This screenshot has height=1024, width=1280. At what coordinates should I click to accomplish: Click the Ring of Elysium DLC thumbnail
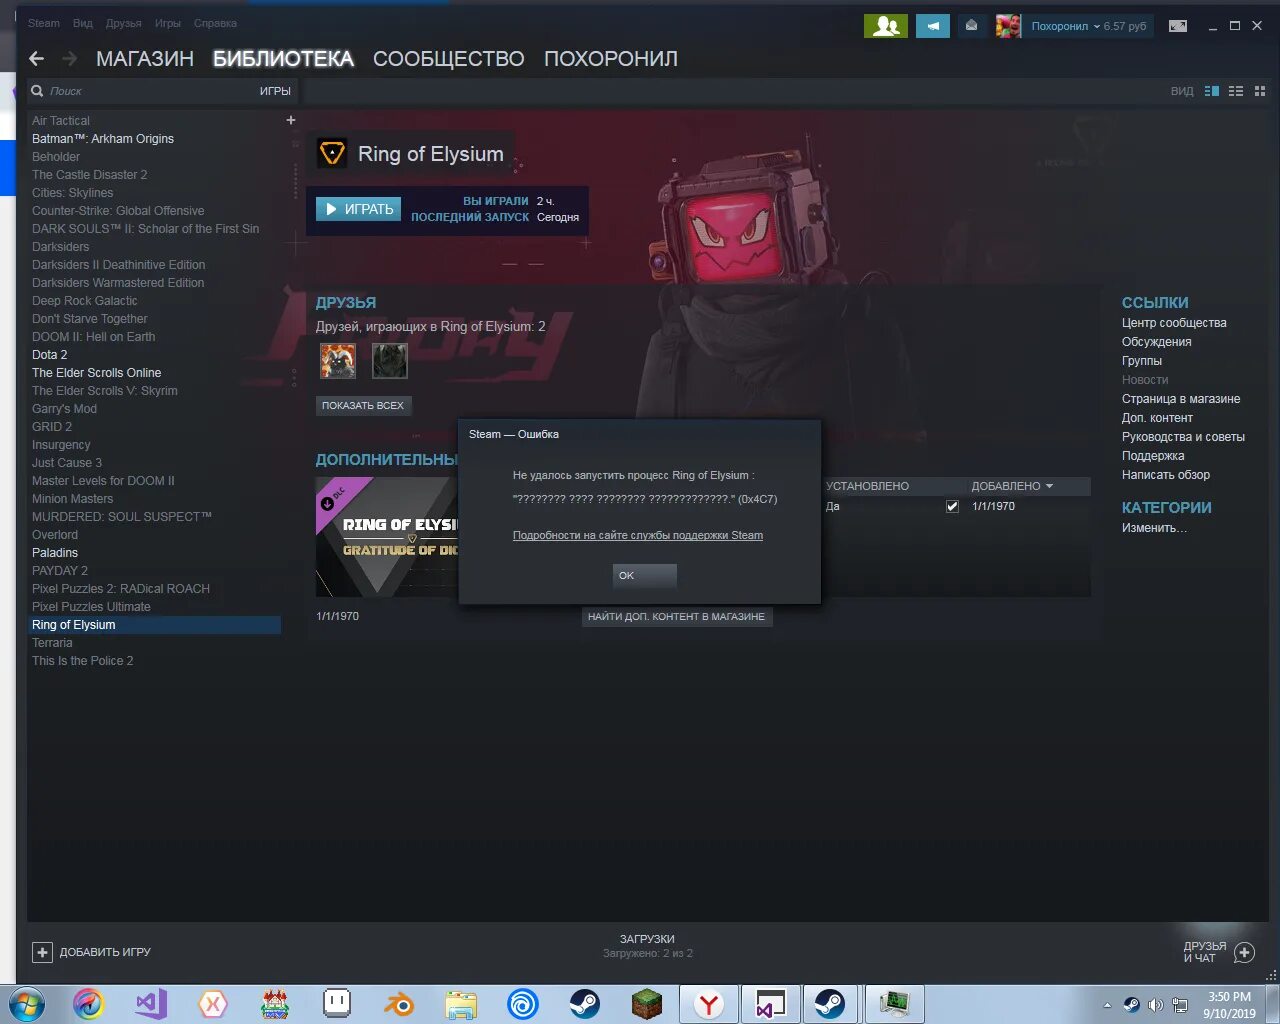(387, 537)
